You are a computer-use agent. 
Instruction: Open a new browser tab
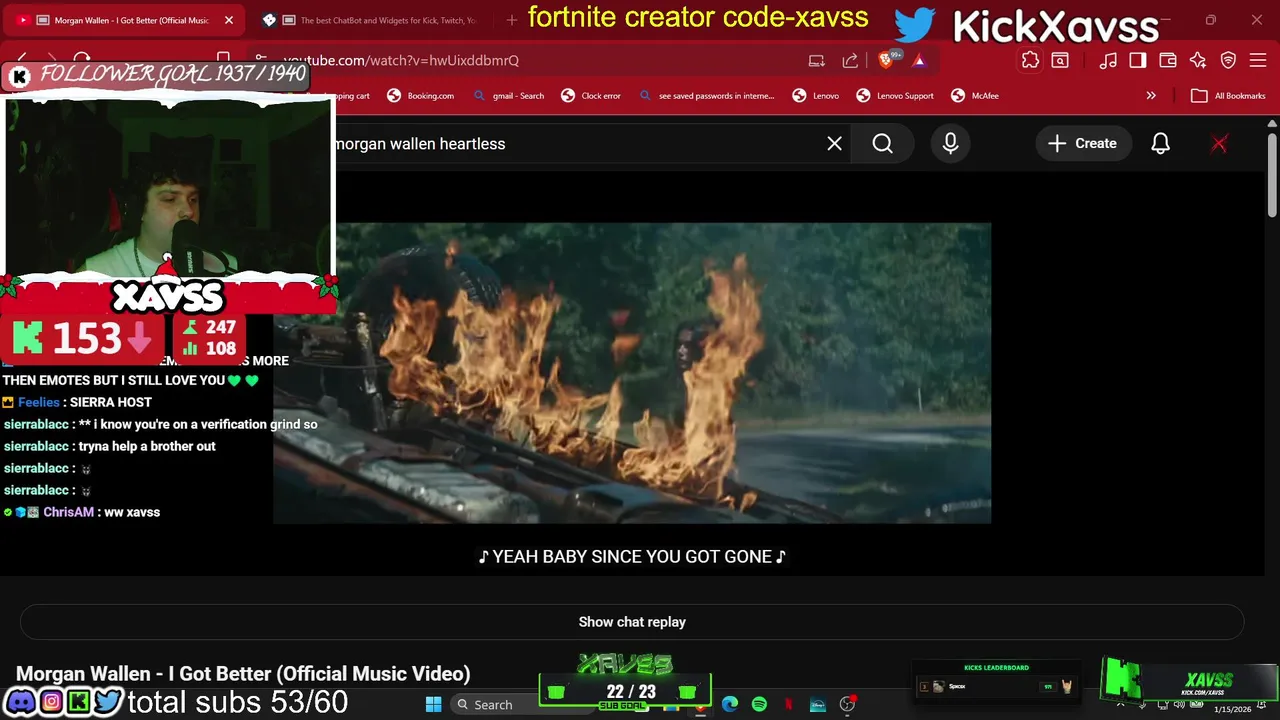(x=511, y=20)
